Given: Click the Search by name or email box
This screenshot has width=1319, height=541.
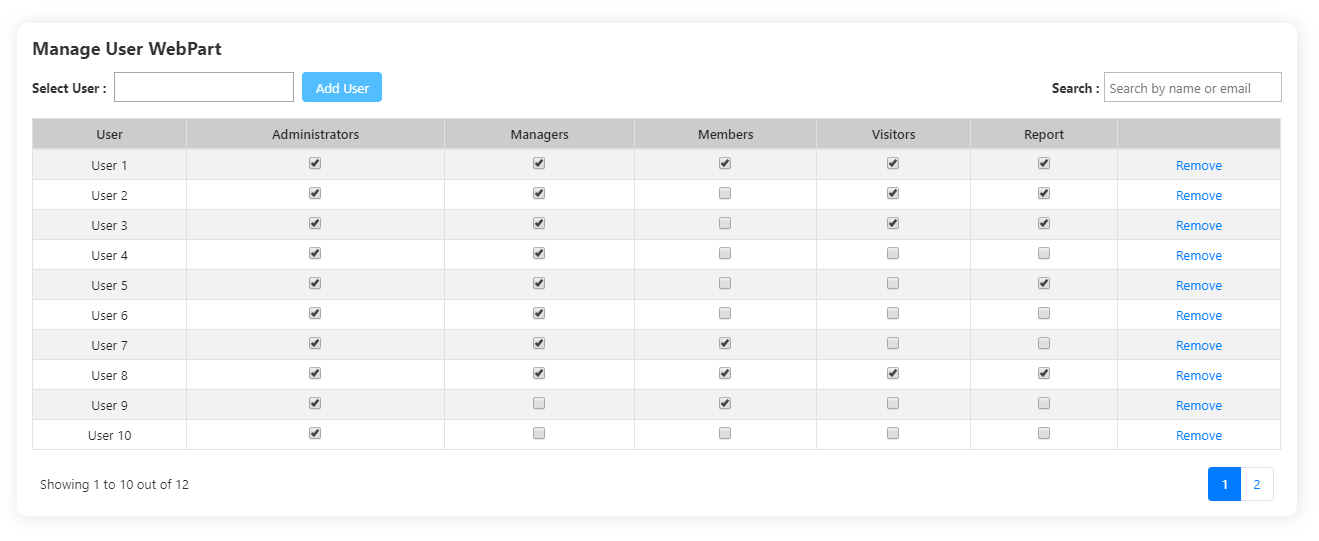Looking at the screenshot, I should point(1193,87).
